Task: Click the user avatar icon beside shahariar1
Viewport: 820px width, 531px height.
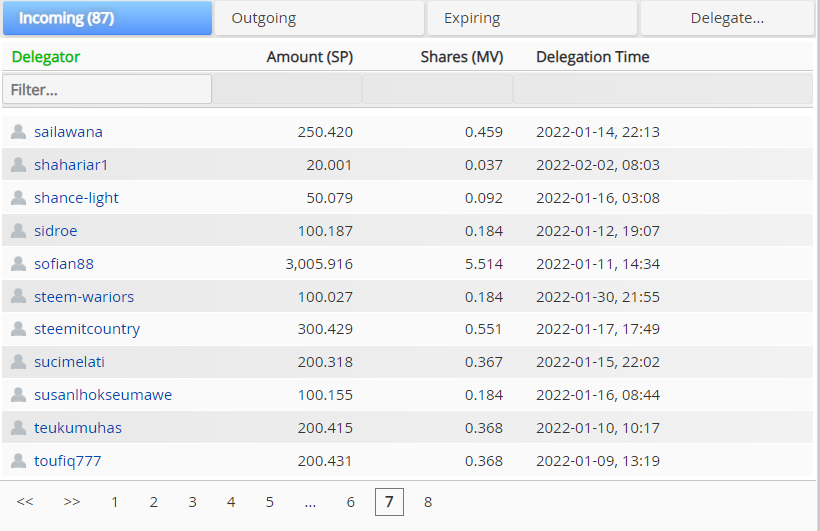Action: tap(18, 165)
